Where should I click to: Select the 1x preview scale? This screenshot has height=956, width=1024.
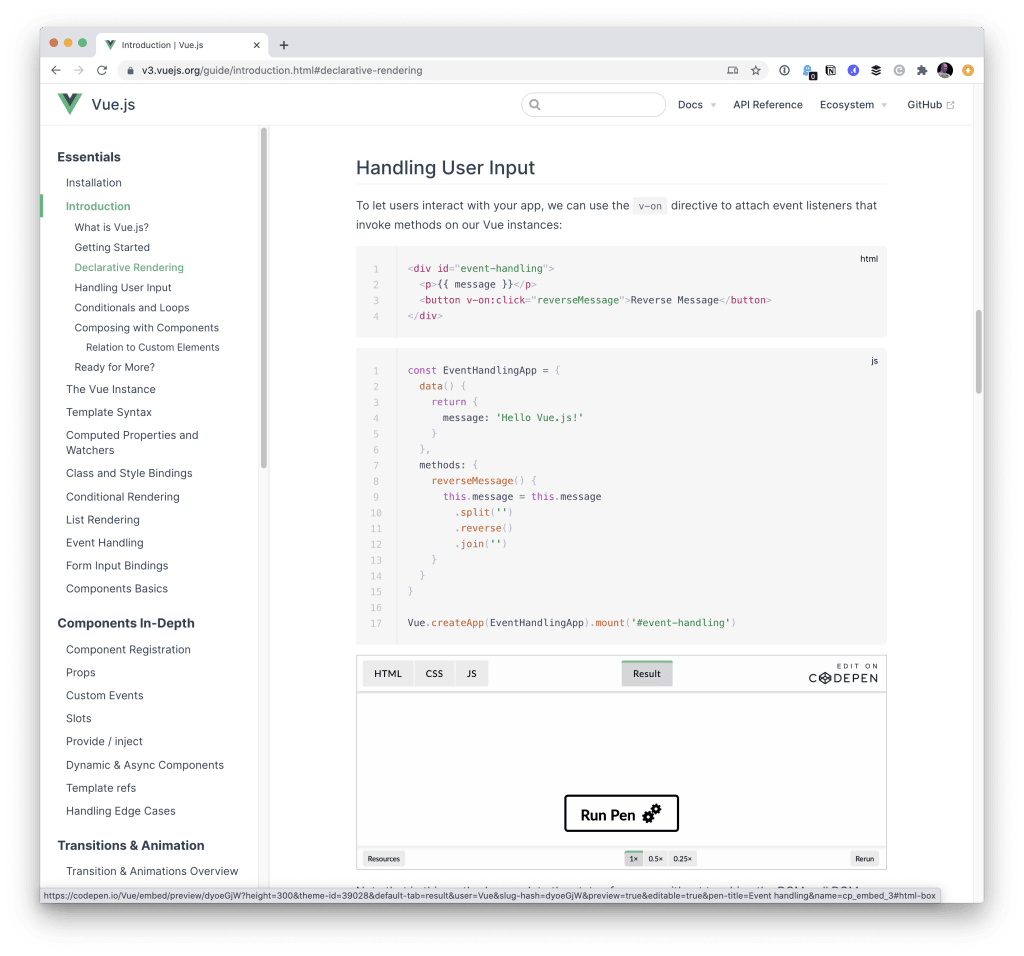(633, 858)
